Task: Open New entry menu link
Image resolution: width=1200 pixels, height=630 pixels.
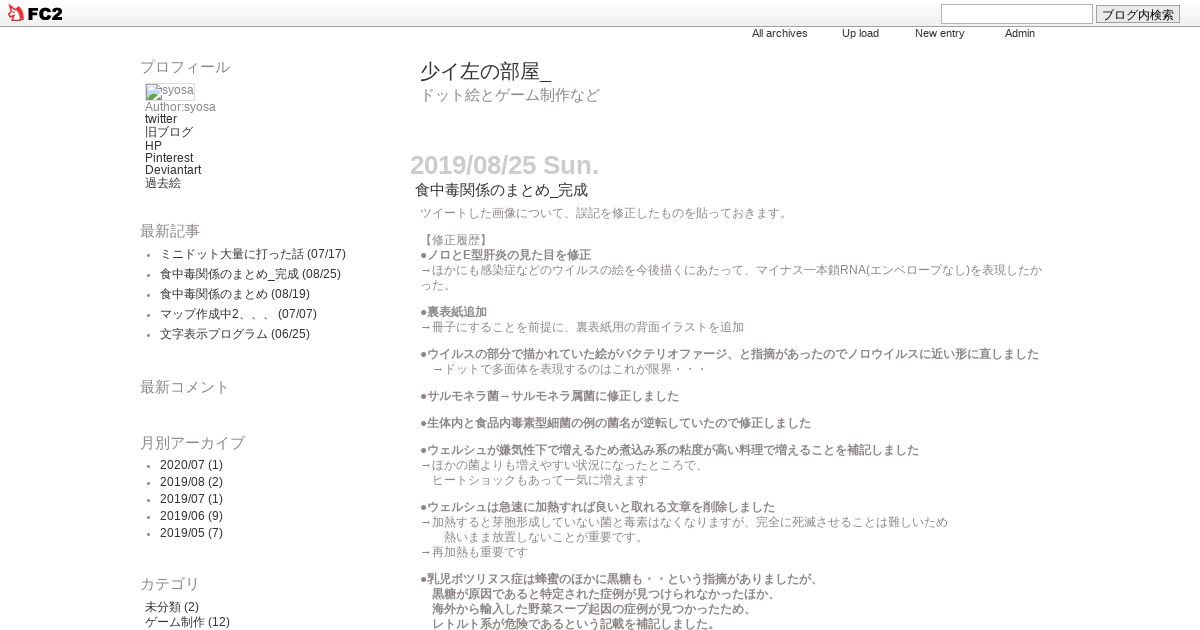Action: point(940,33)
